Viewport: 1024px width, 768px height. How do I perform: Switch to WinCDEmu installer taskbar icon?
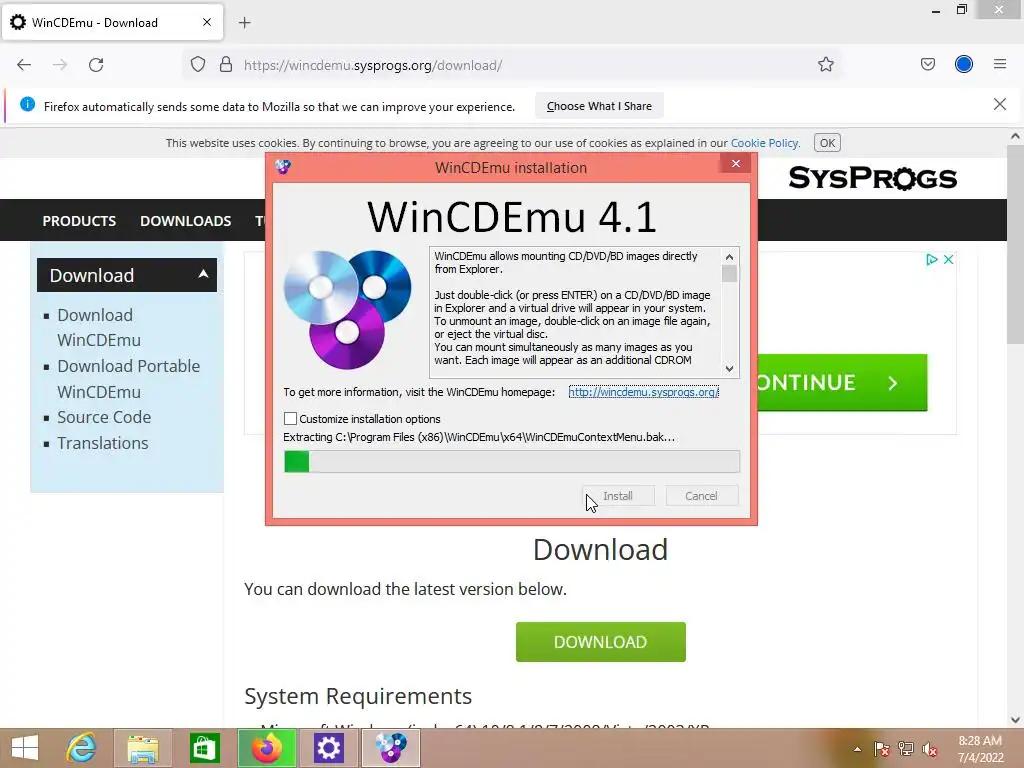391,748
